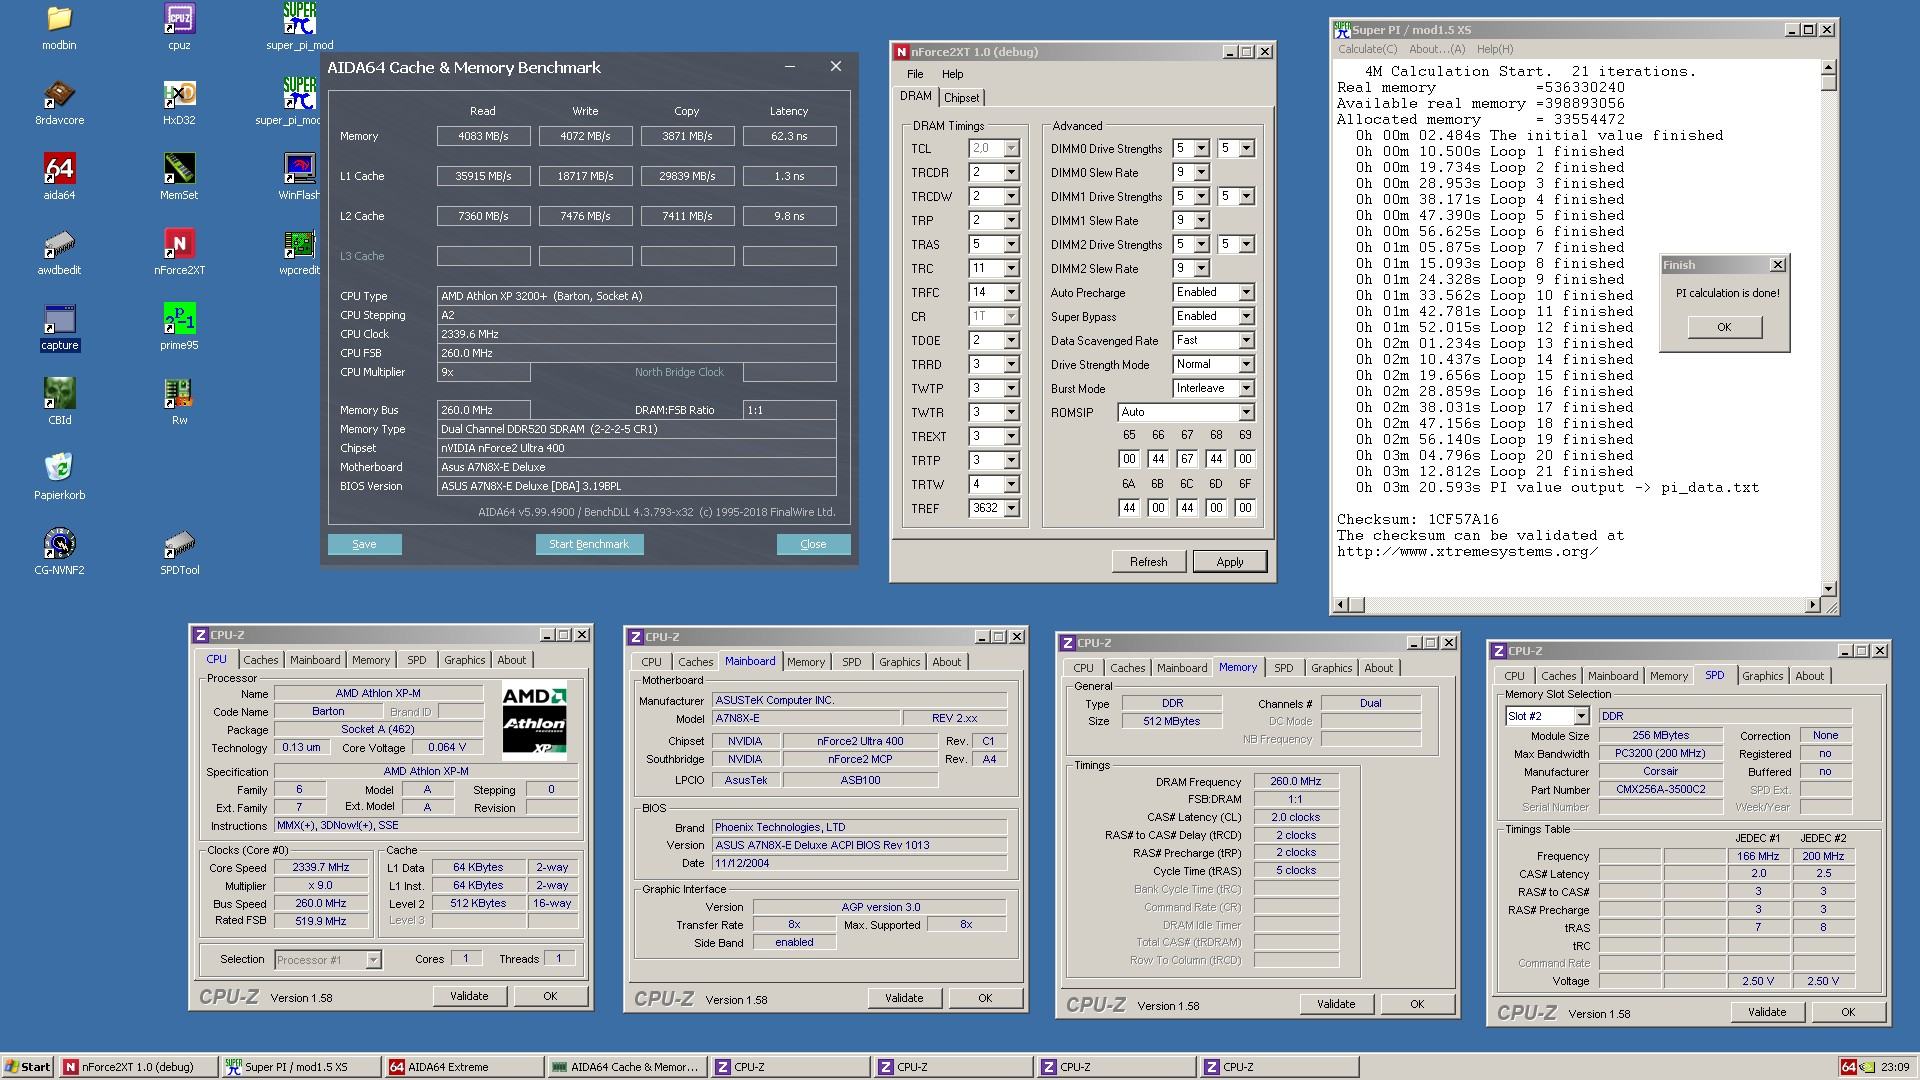Click the L1 Cache Latency 1.3 ns value
The image size is (1920, 1080).
click(x=789, y=176)
